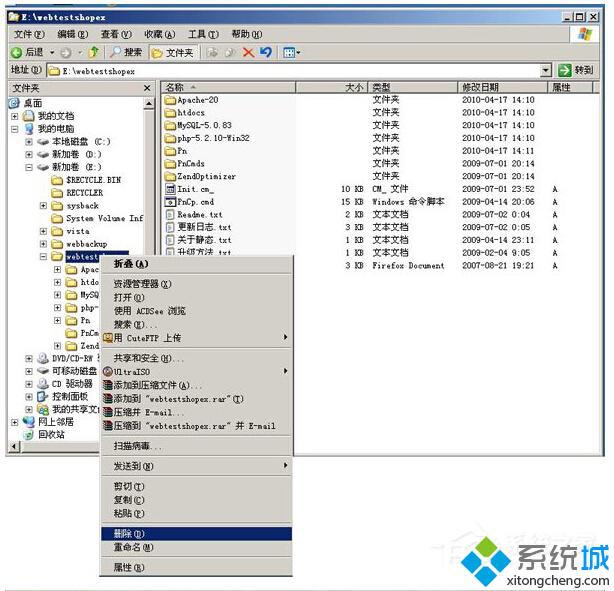
Task: Choose Sharing and Security (共享和安全) entry
Action: (197, 358)
